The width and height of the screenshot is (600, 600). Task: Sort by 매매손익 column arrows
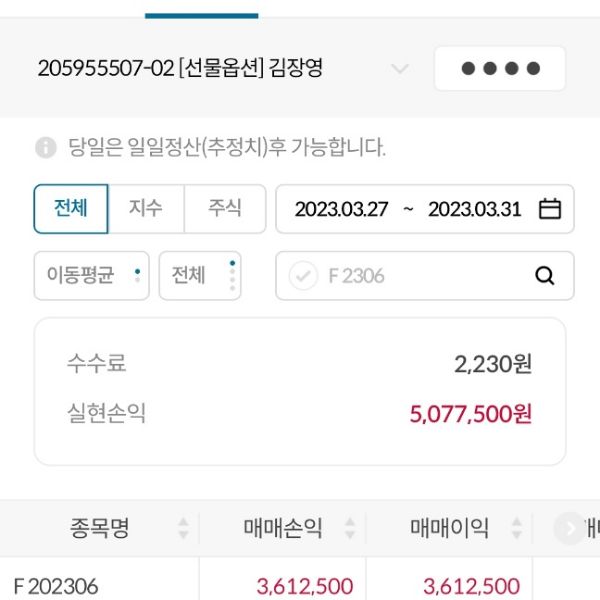pyautogui.click(x=350, y=528)
